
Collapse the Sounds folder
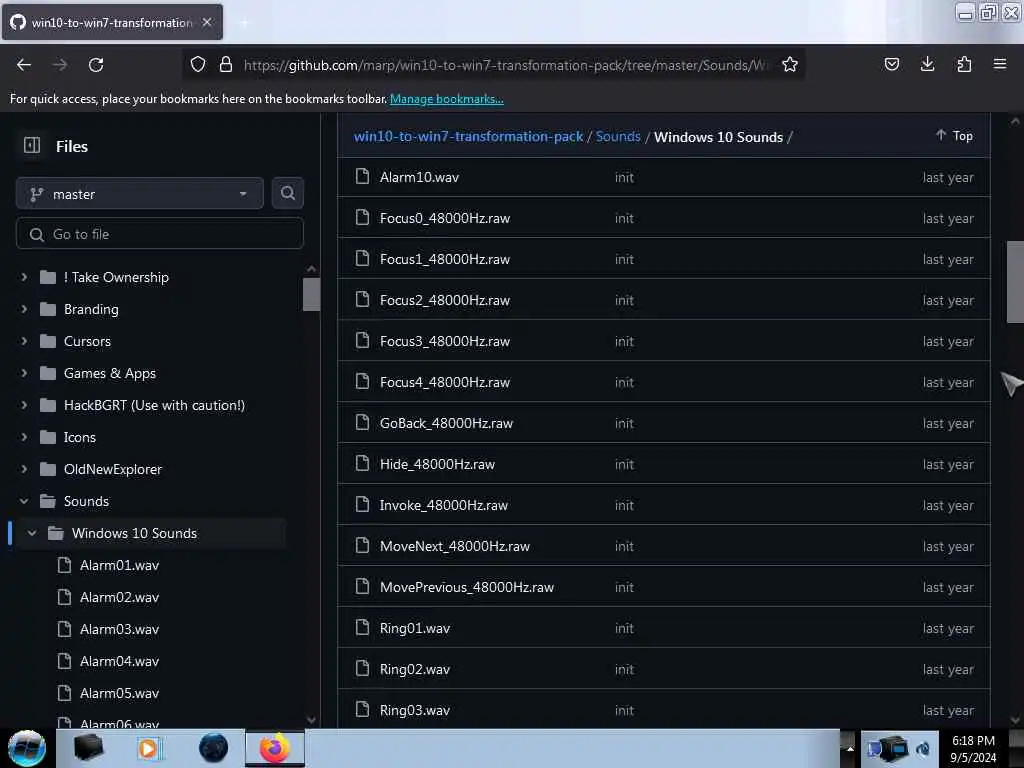[24, 501]
